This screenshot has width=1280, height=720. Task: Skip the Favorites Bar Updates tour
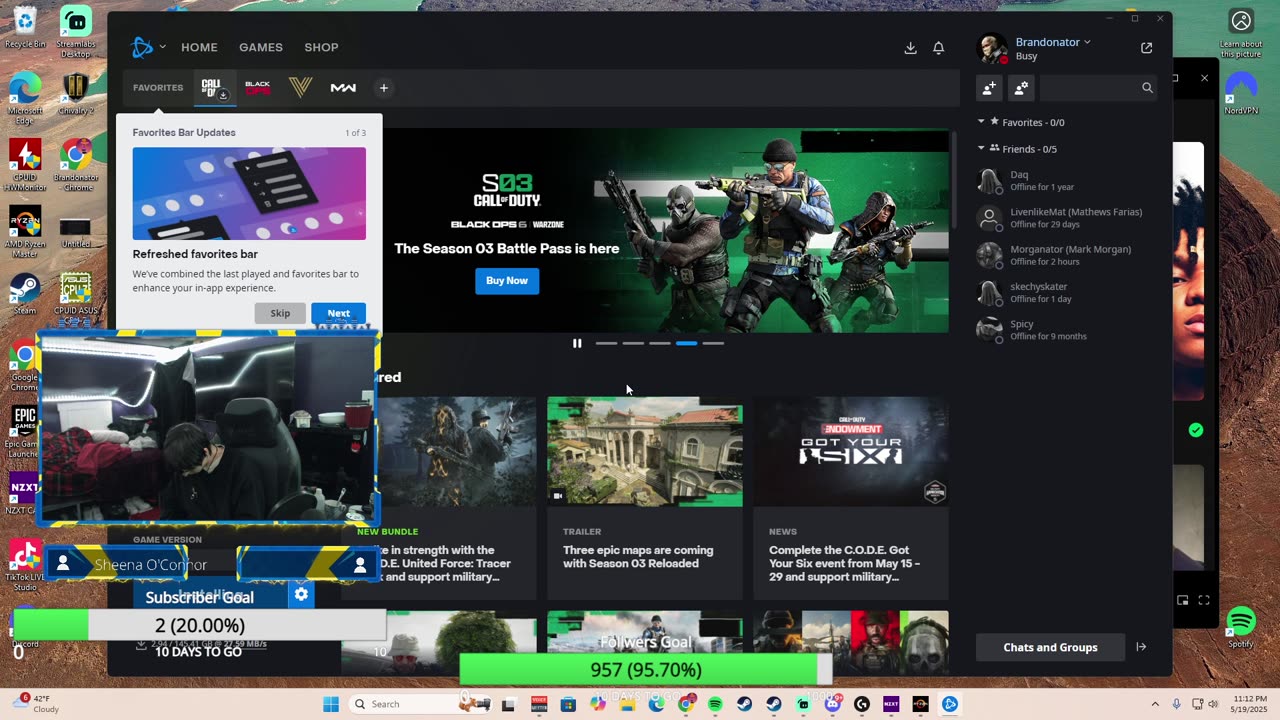click(x=280, y=313)
